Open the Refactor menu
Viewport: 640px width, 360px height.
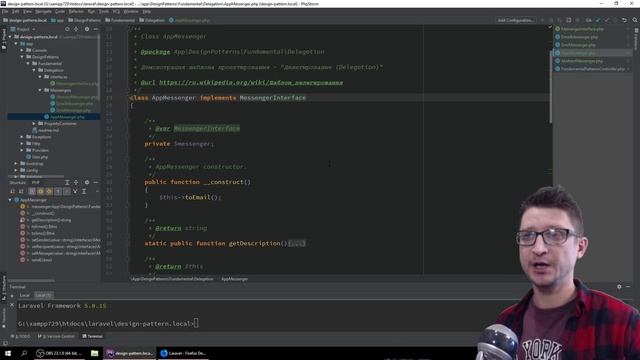point(76,11)
